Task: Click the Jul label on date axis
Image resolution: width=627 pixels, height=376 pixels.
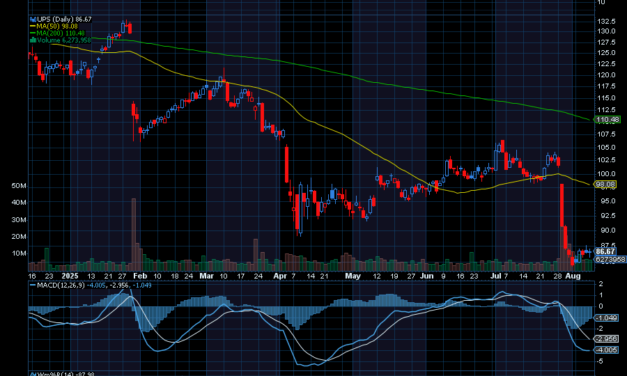Action: 495,276
